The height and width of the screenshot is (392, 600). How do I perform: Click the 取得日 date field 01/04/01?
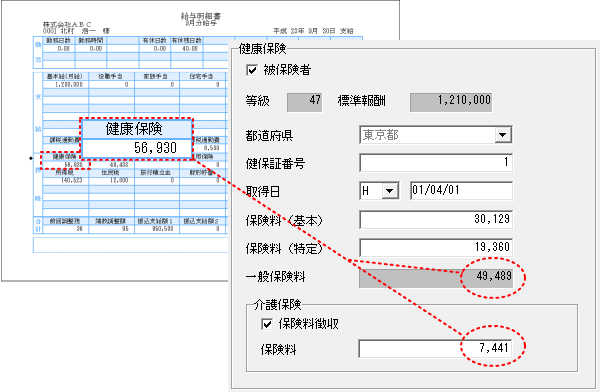pyautogui.click(x=461, y=191)
